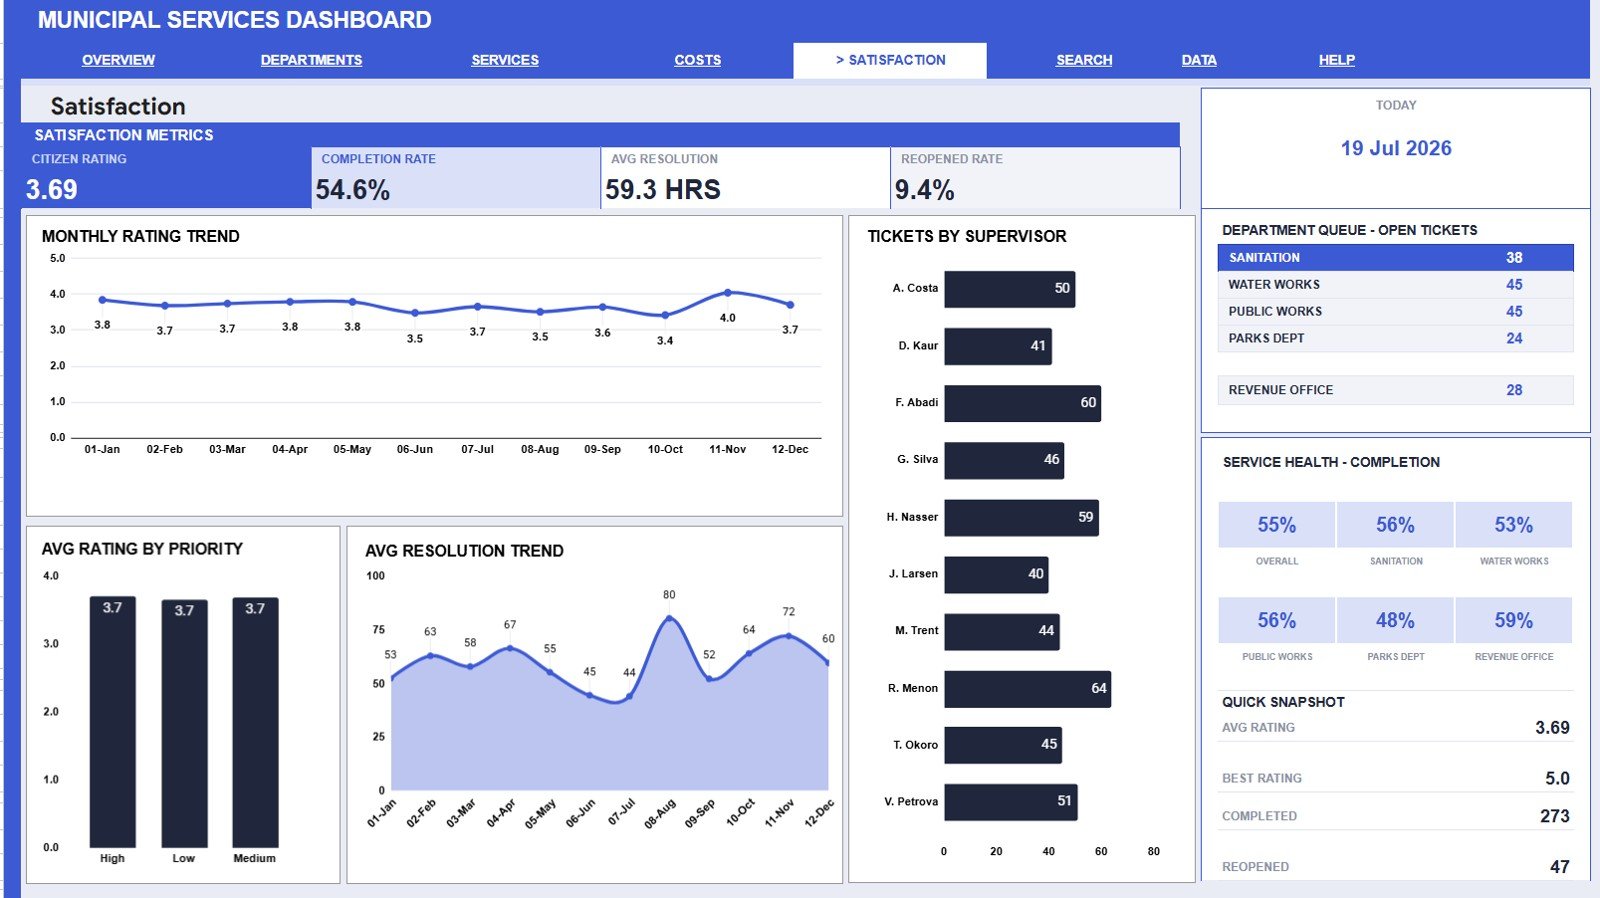The image size is (1600, 898).
Task: Click the 53% WATER WORKS completion tile
Action: (1514, 525)
